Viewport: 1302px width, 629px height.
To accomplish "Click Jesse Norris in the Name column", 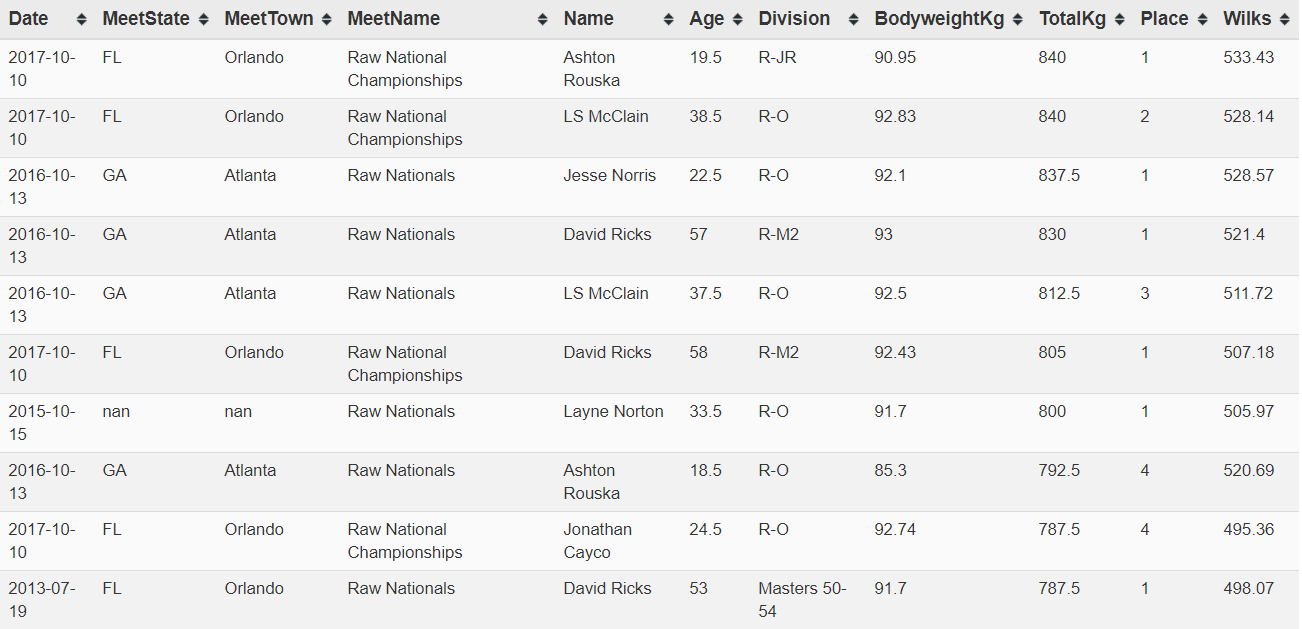I will 610,175.
